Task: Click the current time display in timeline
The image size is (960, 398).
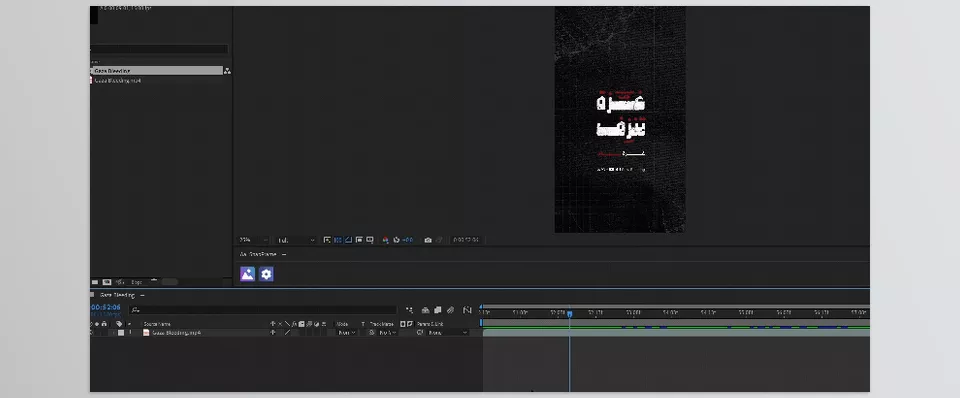Action: pyautogui.click(x=106, y=307)
